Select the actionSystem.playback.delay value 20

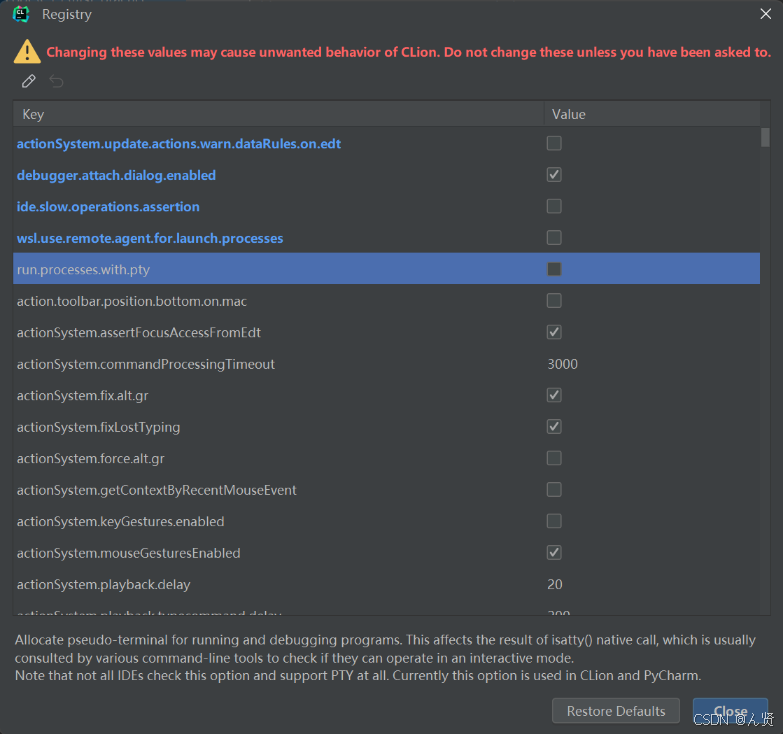(x=555, y=584)
